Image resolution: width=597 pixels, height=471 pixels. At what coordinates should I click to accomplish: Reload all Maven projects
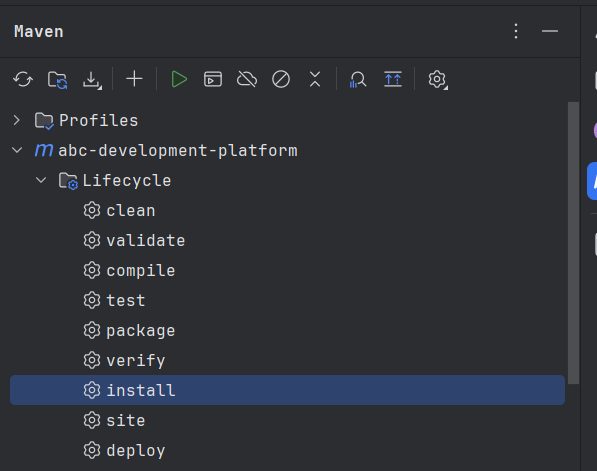coord(23,80)
